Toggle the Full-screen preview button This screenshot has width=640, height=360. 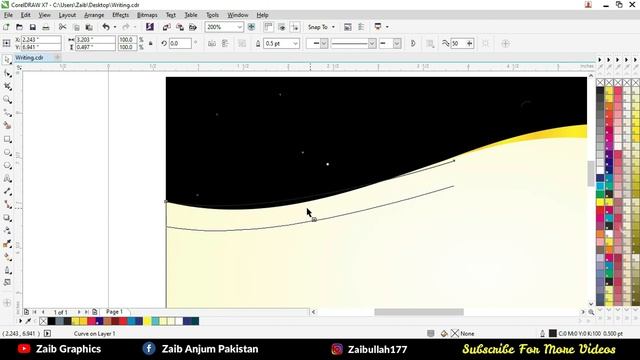(x=251, y=27)
